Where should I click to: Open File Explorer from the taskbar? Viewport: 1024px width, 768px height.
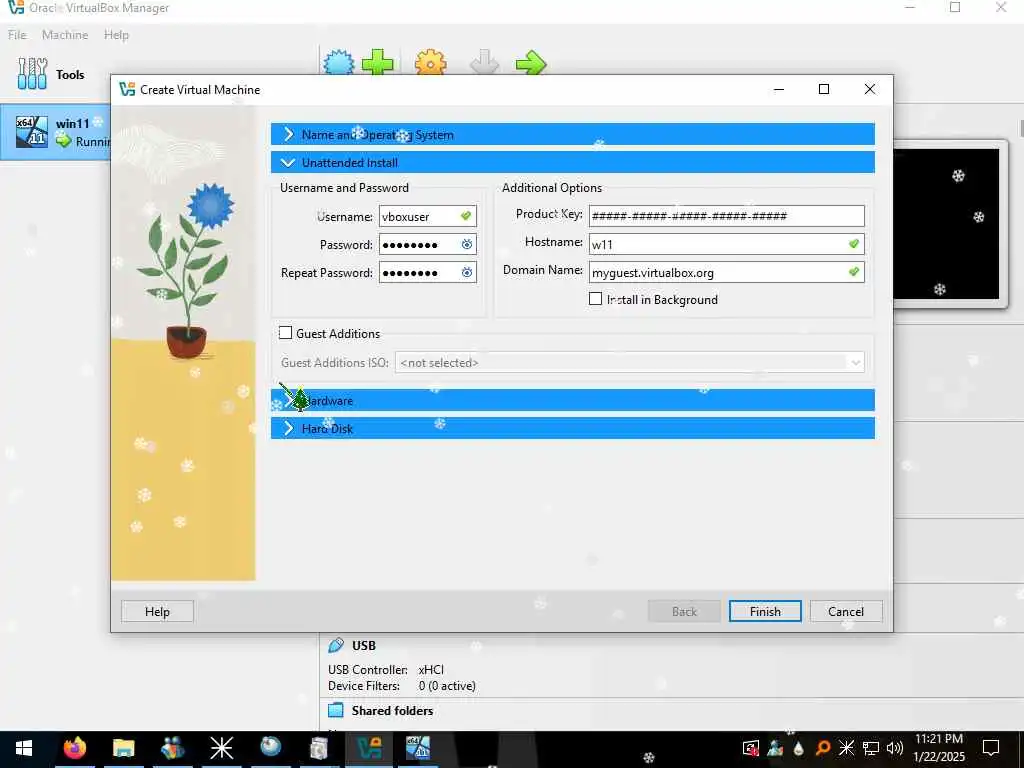tap(123, 748)
